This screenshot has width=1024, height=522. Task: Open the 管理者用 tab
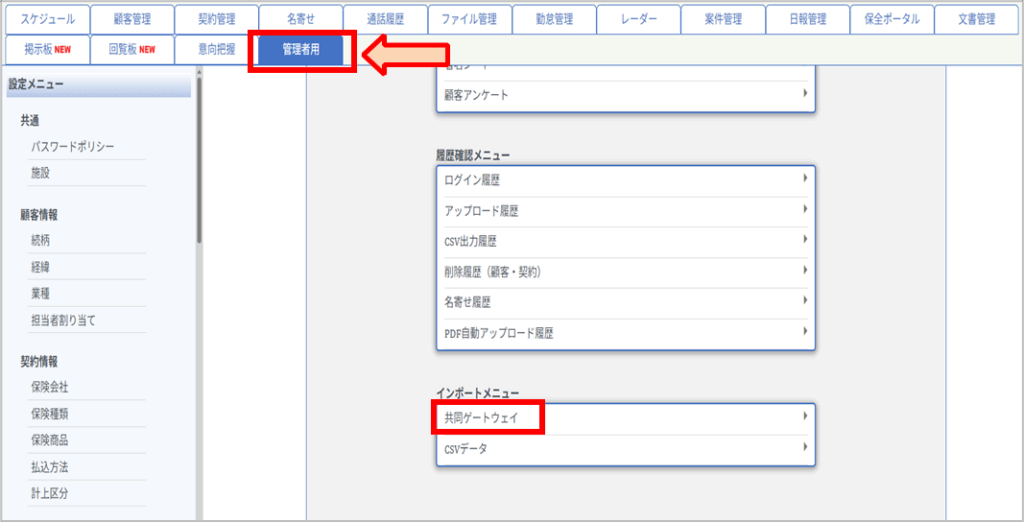tap(301, 49)
